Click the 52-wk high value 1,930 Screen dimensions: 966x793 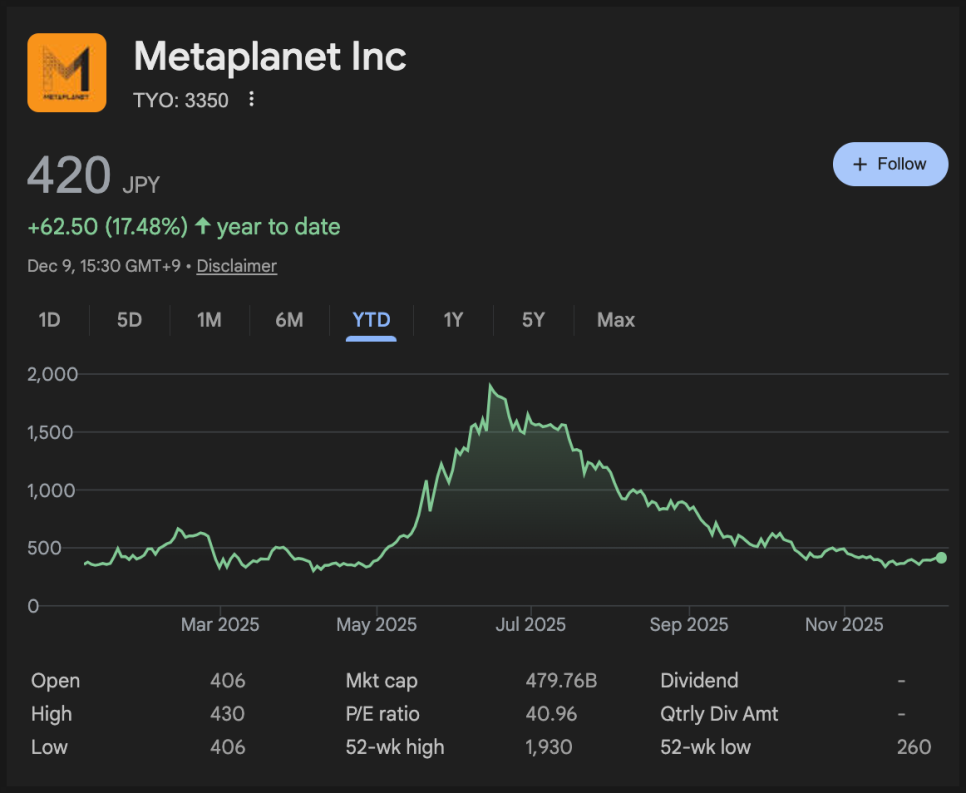point(548,747)
